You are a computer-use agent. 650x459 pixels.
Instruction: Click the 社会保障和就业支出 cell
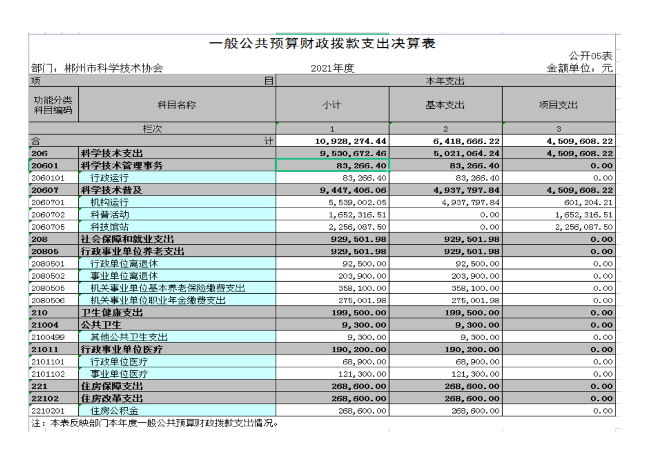pos(177,239)
